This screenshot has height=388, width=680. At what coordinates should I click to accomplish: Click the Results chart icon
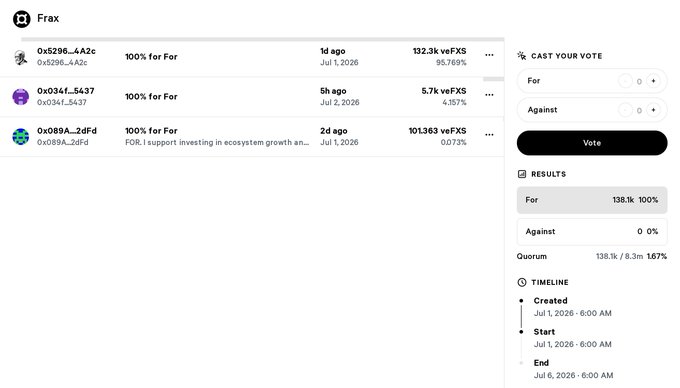pyautogui.click(x=522, y=174)
